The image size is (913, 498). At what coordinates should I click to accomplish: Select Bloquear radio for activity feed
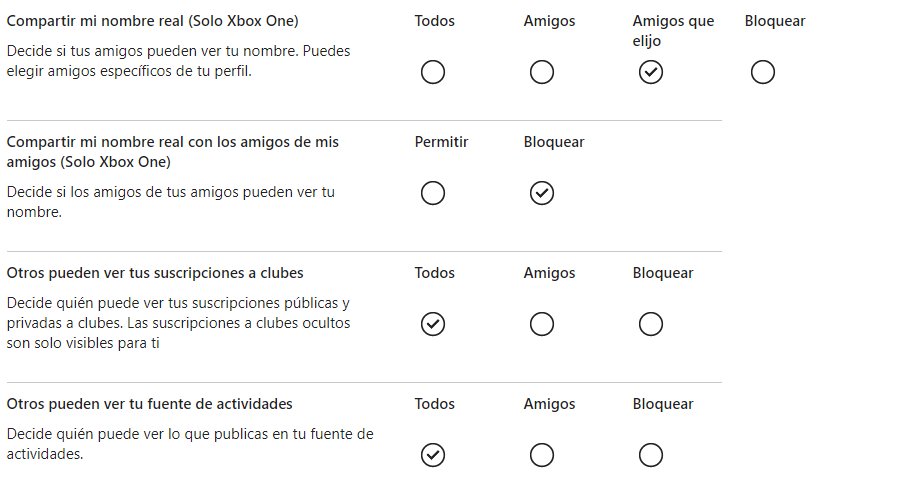651,455
